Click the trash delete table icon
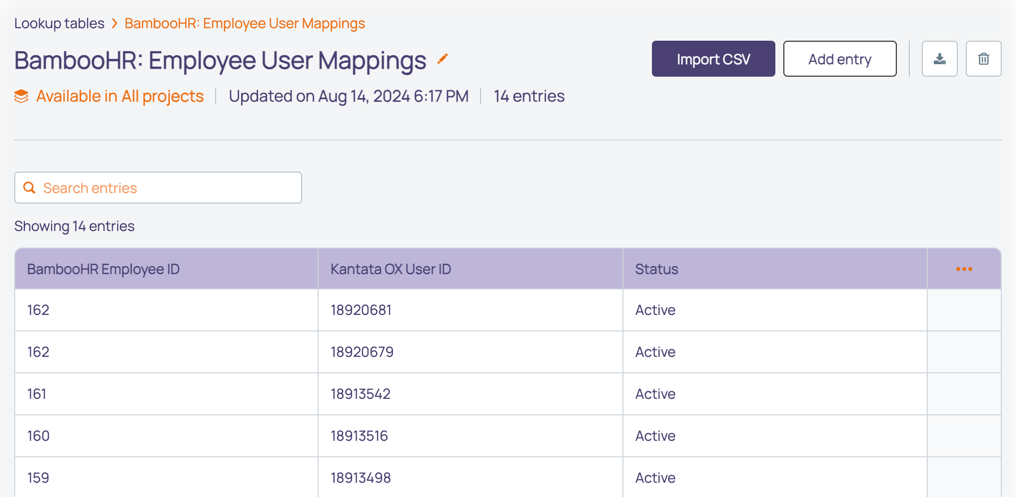The height and width of the screenshot is (497, 1016). (x=984, y=59)
